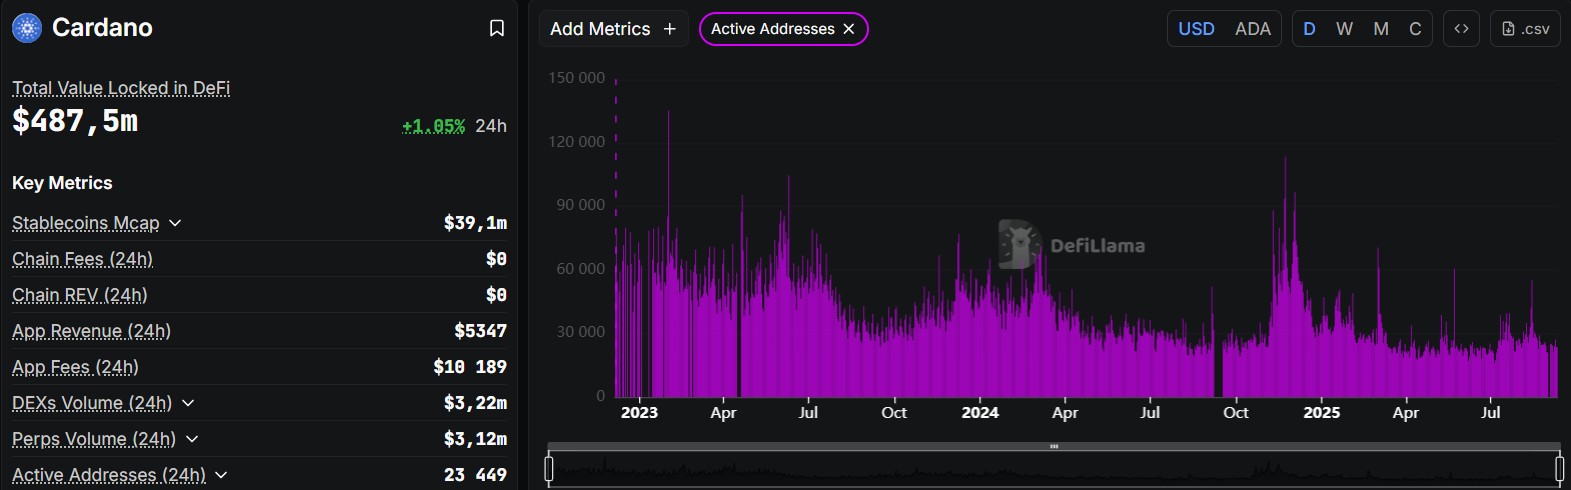This screenshot has height=490, width=1571.
Task: Click the $3,22m DEXs volume value
Action: click(475, 403)
